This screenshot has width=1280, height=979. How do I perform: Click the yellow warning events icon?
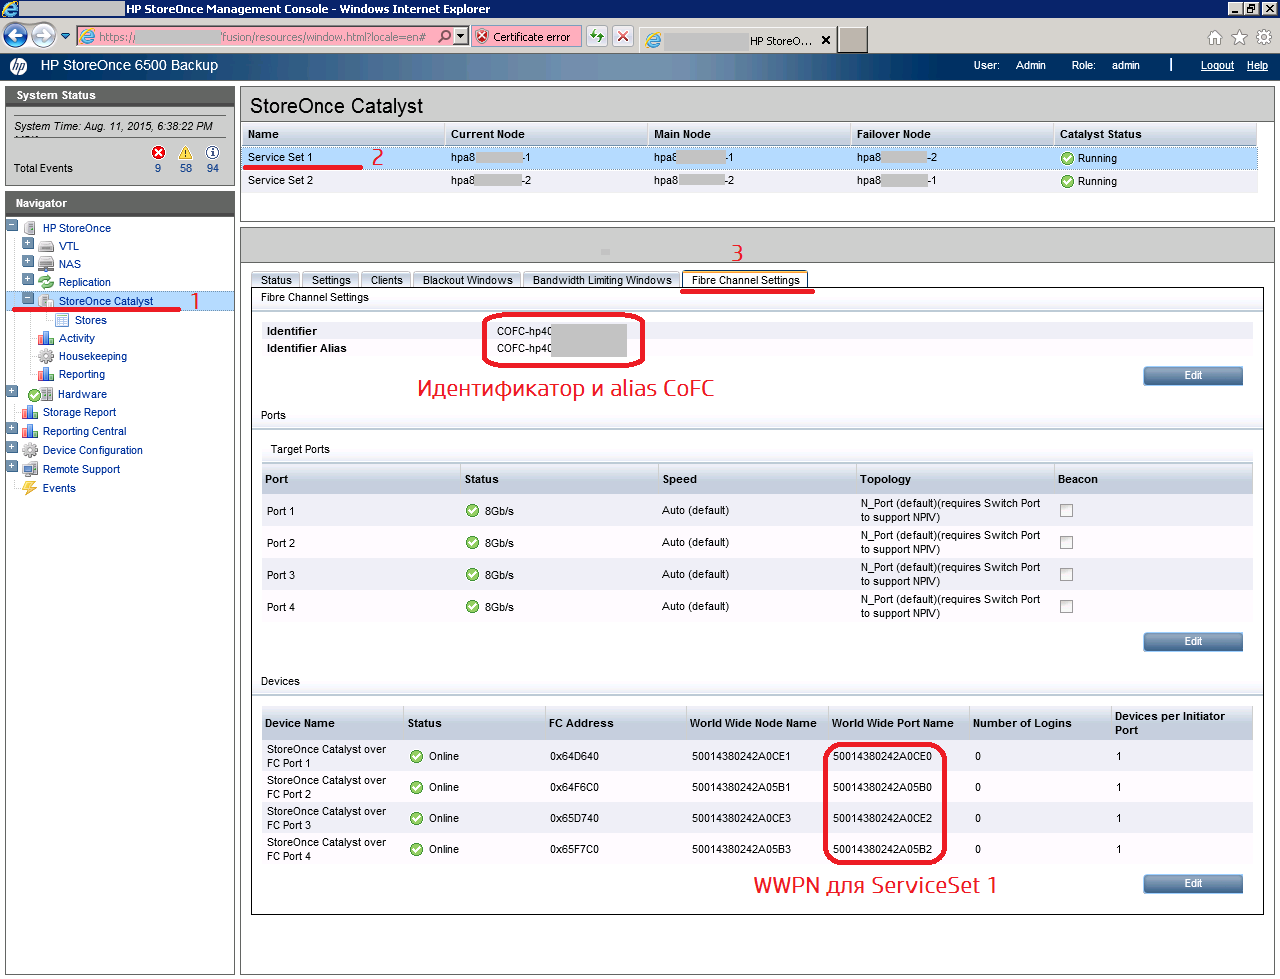tap(185, 152)
